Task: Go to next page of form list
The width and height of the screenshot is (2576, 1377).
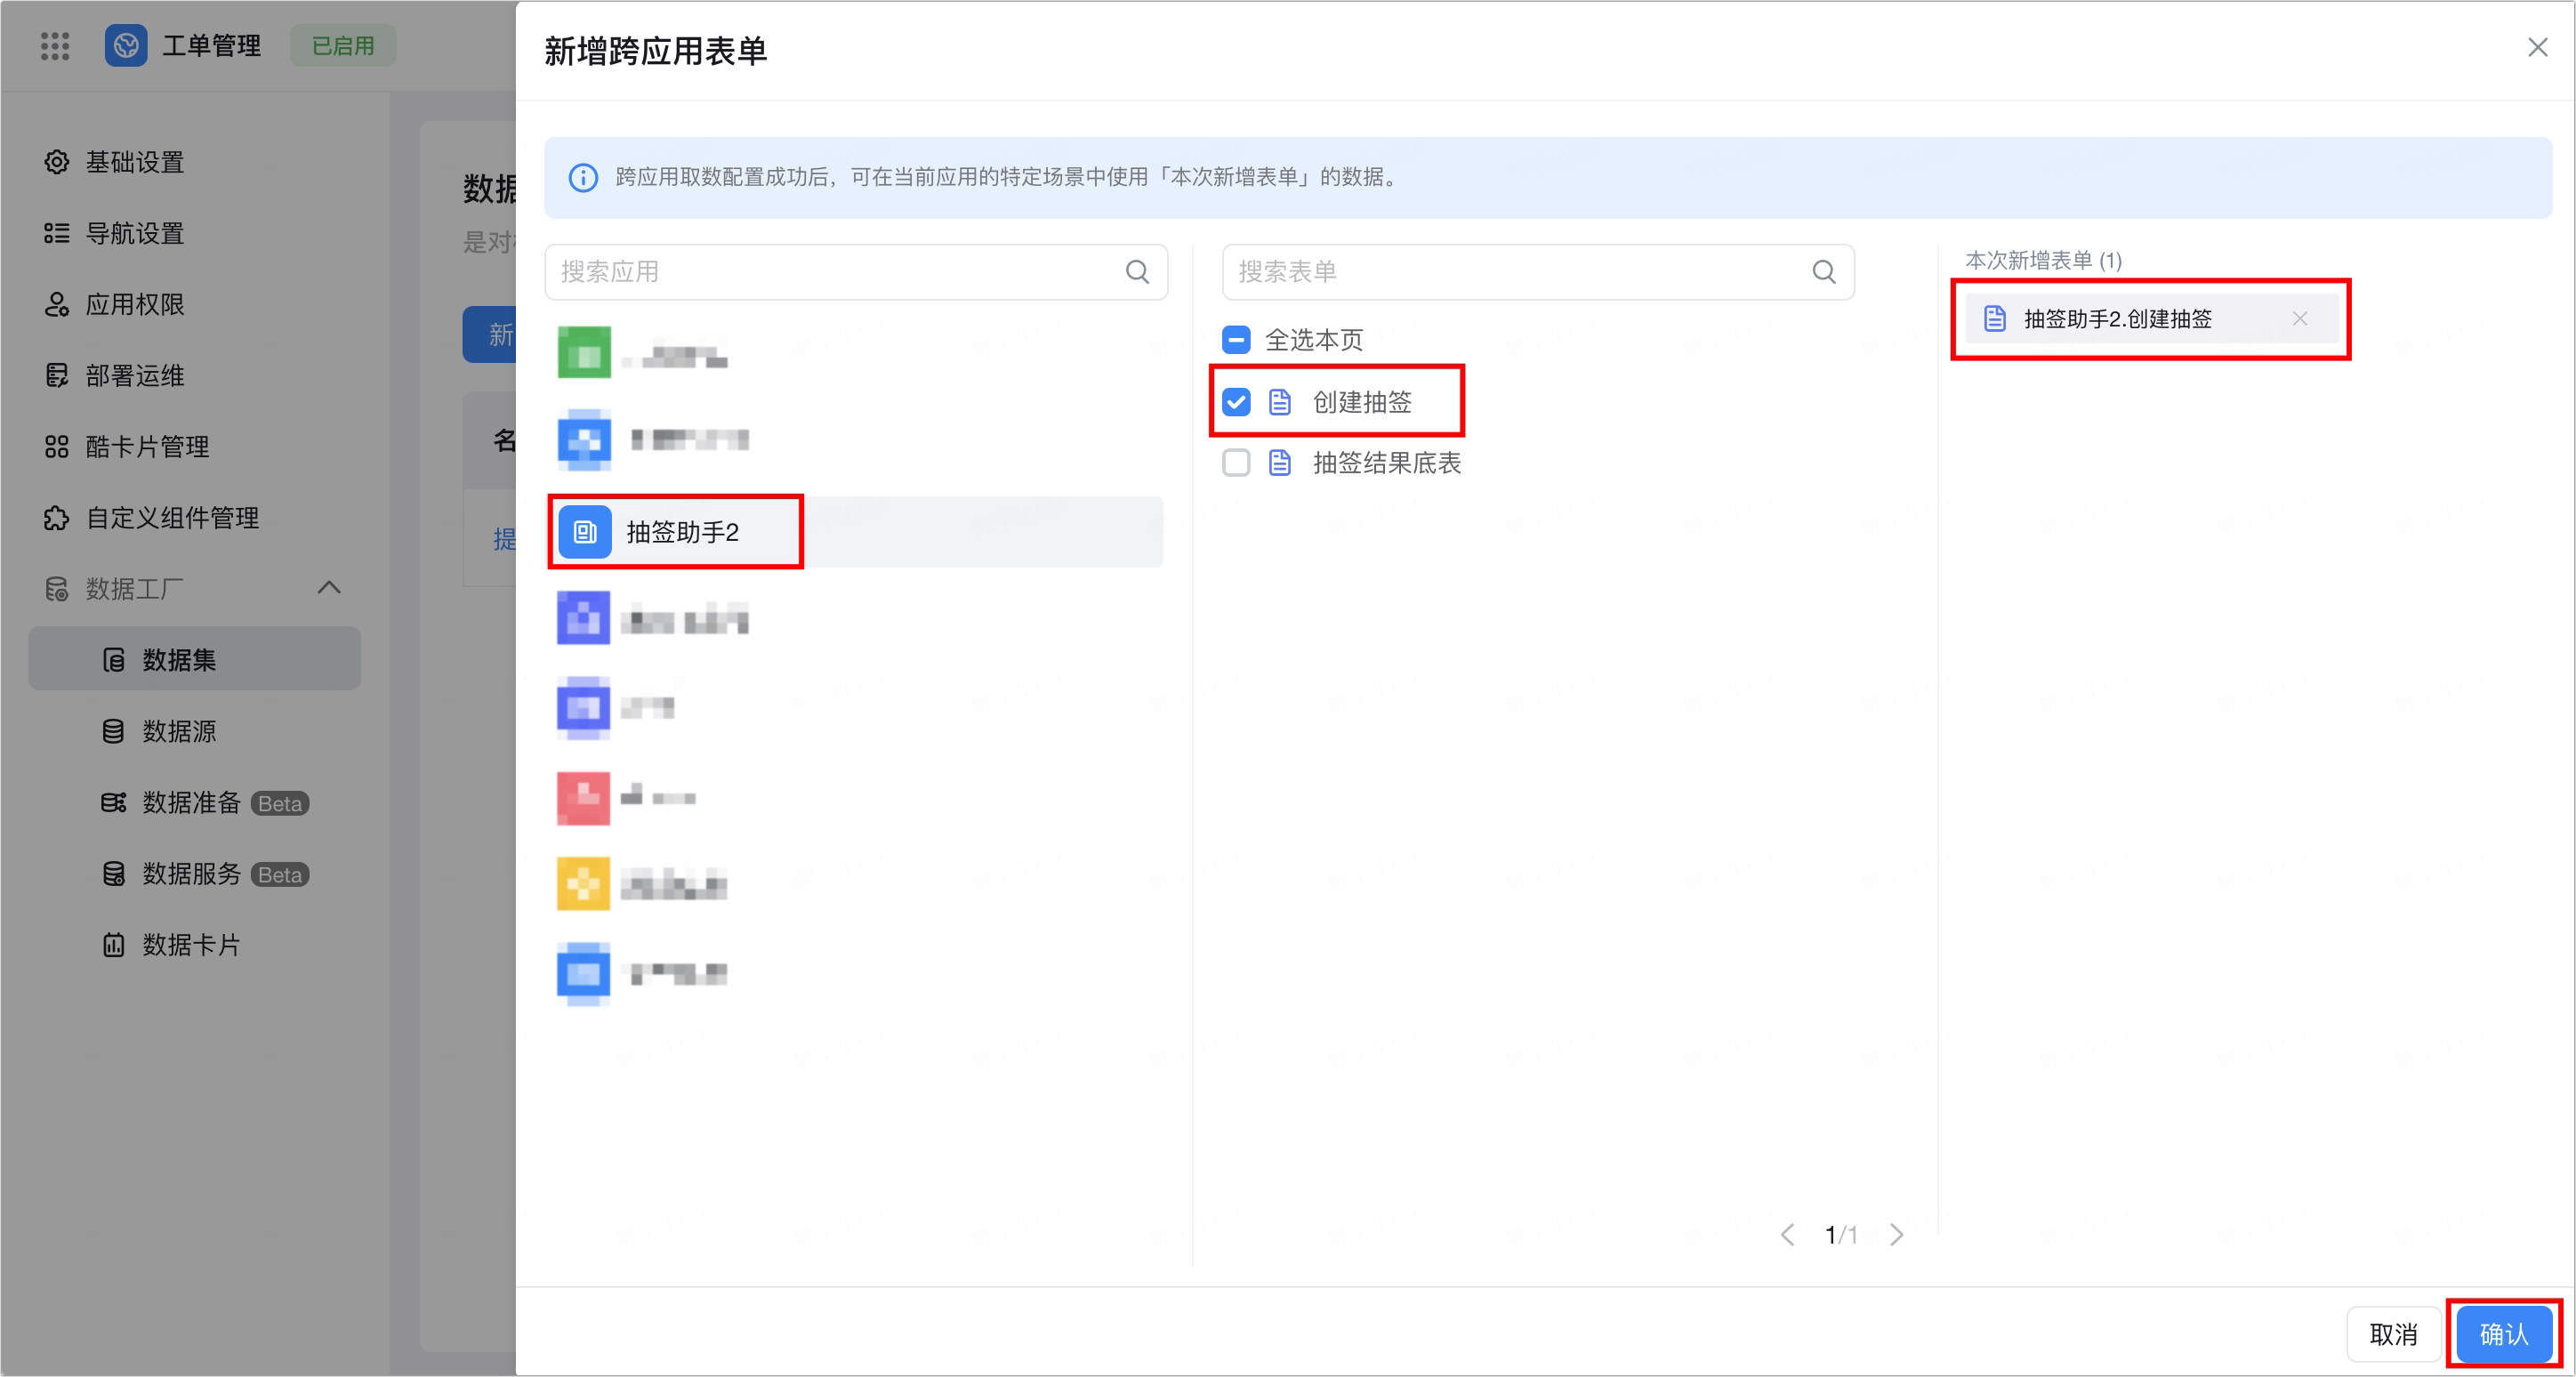Action: 1897,1235
